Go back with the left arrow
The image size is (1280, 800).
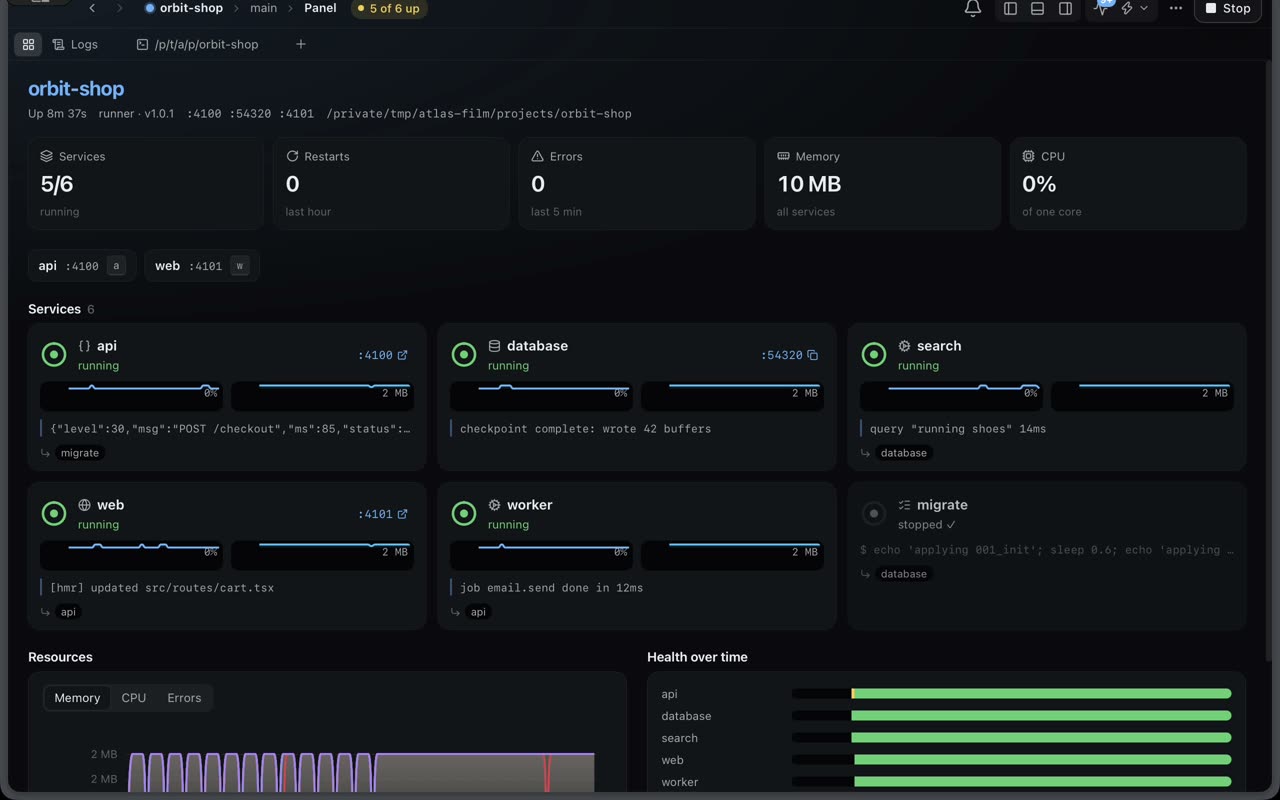coord(92,8)
